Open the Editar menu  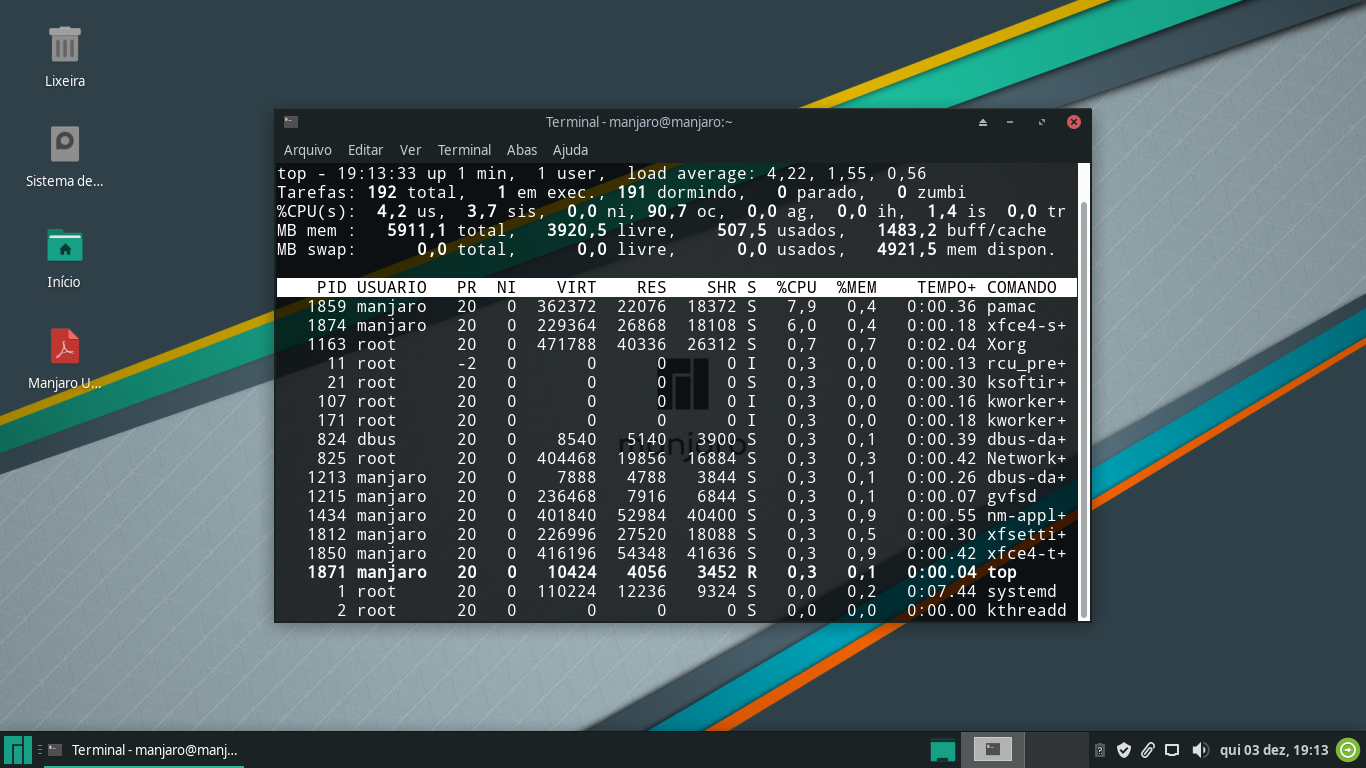[366, 150]
